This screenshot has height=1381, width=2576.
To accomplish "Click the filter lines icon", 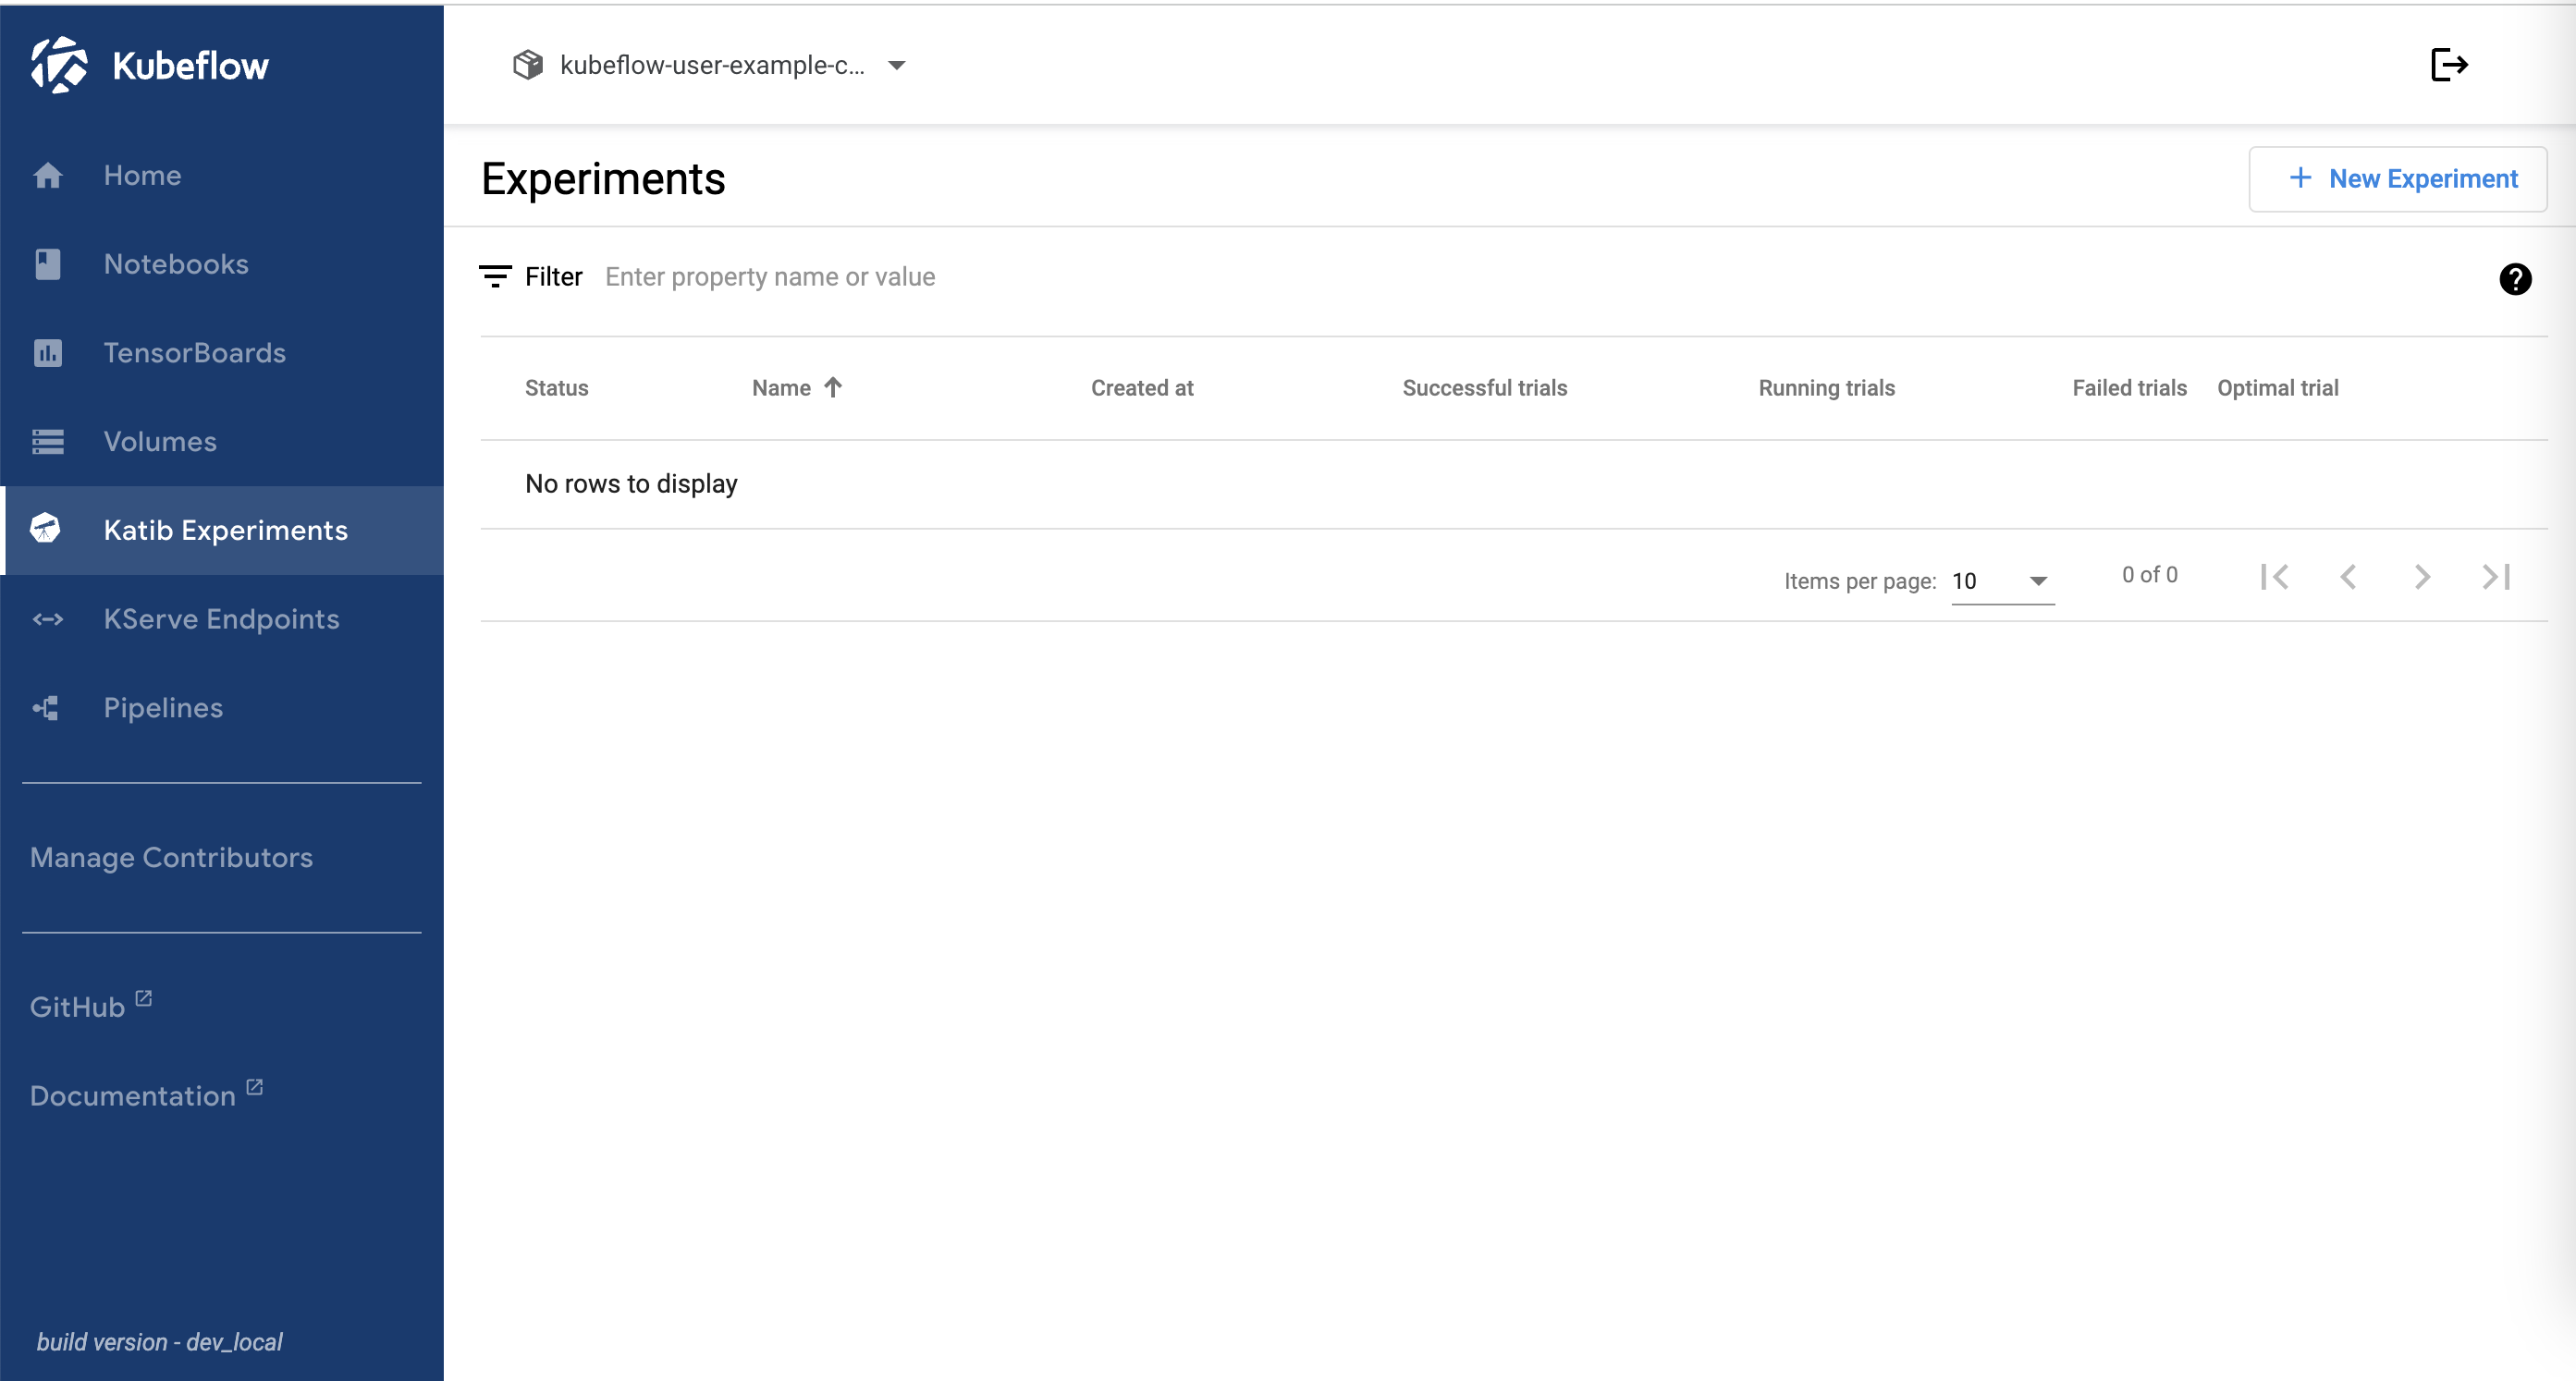I will pos(495,277).
